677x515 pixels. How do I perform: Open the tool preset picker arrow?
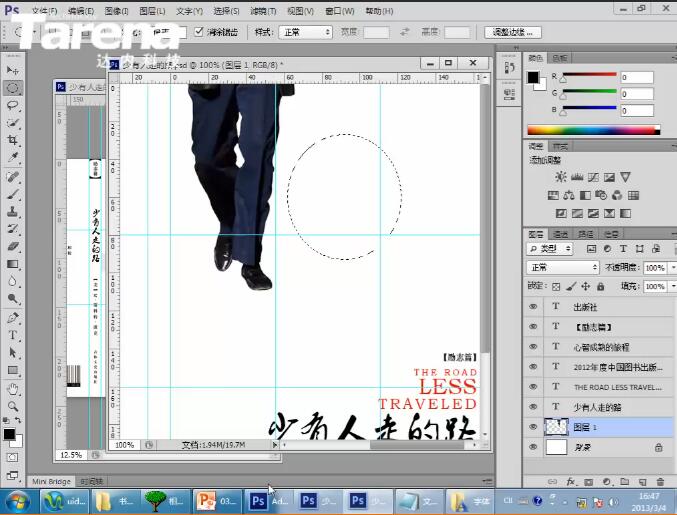pos(34,32)
